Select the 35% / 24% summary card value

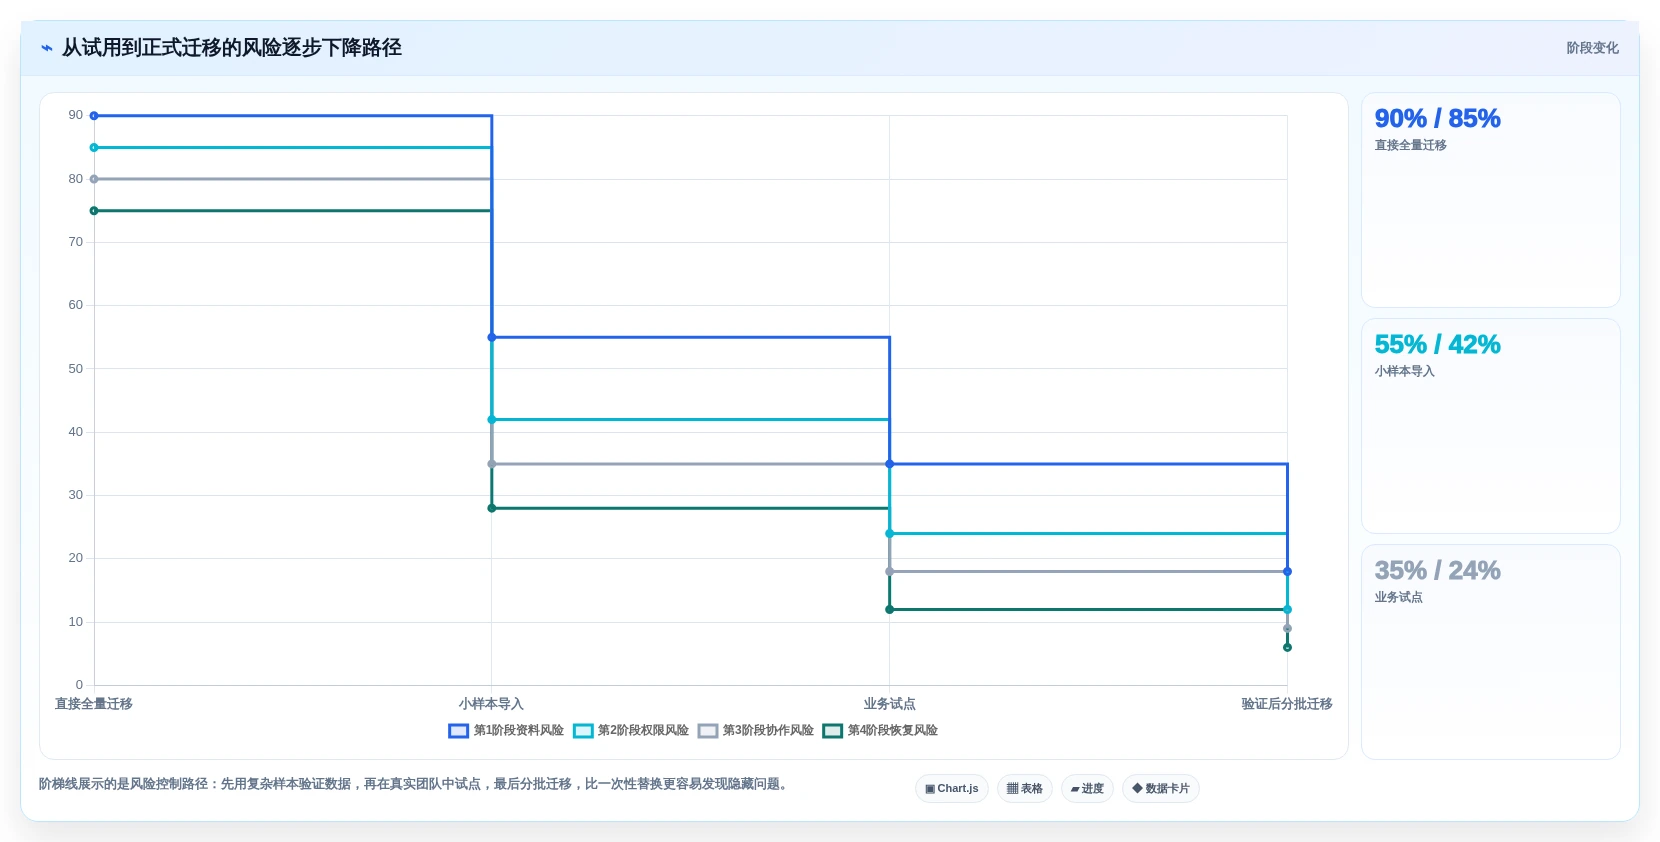pos(1437,571)
